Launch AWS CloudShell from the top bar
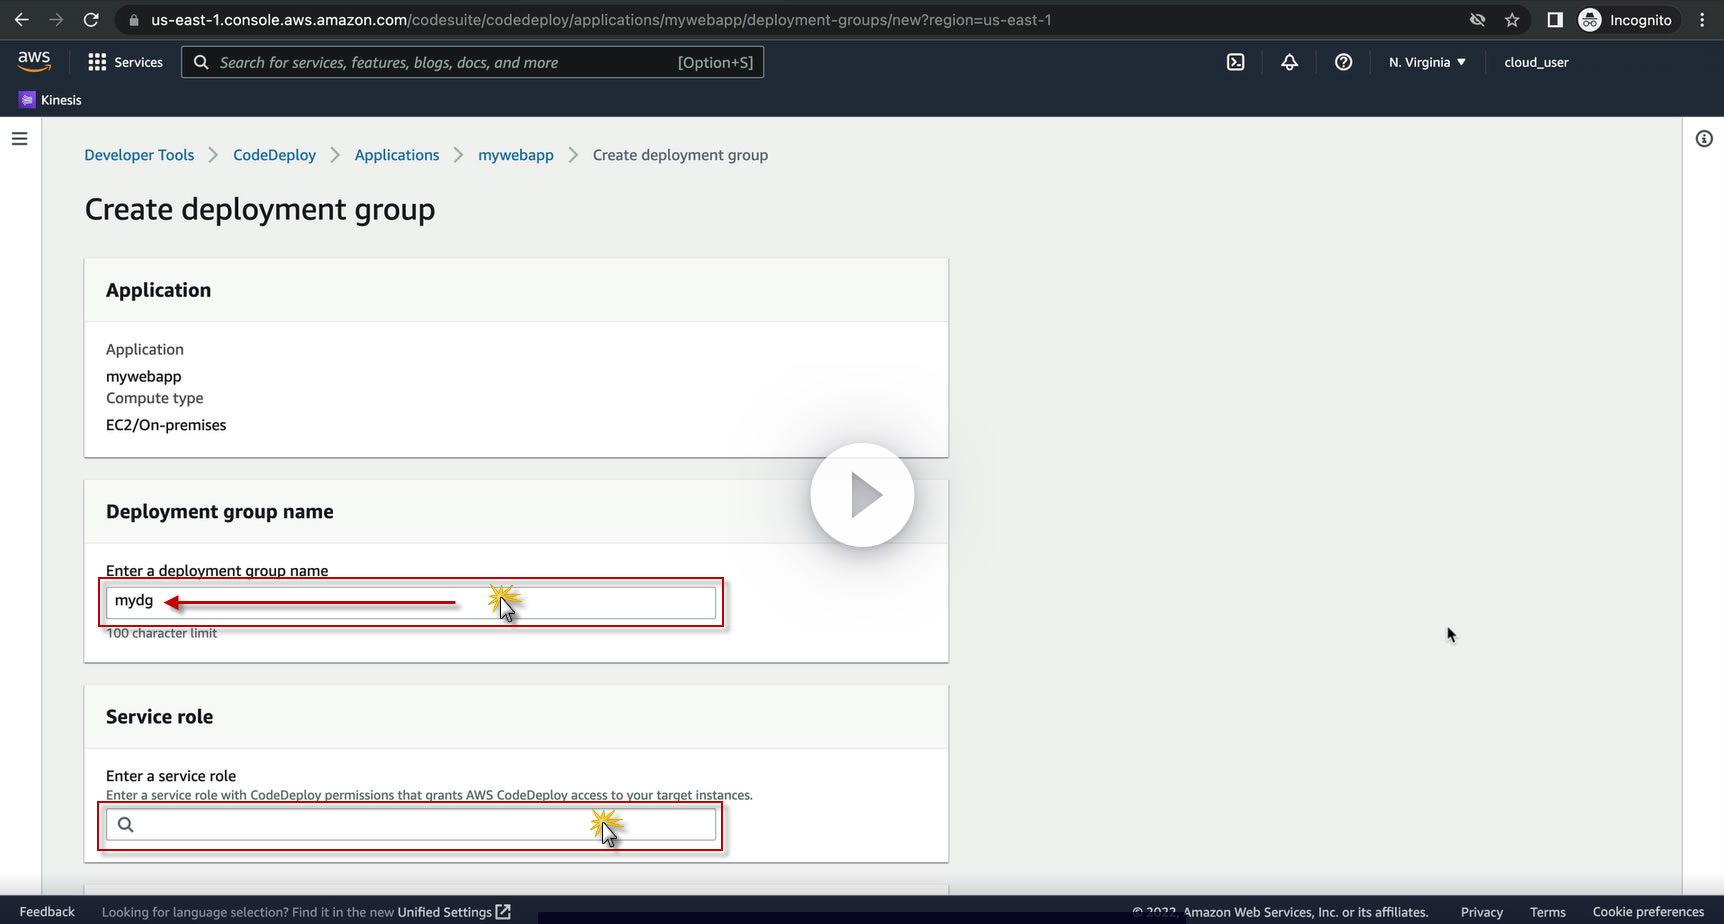 point(1236,62)
